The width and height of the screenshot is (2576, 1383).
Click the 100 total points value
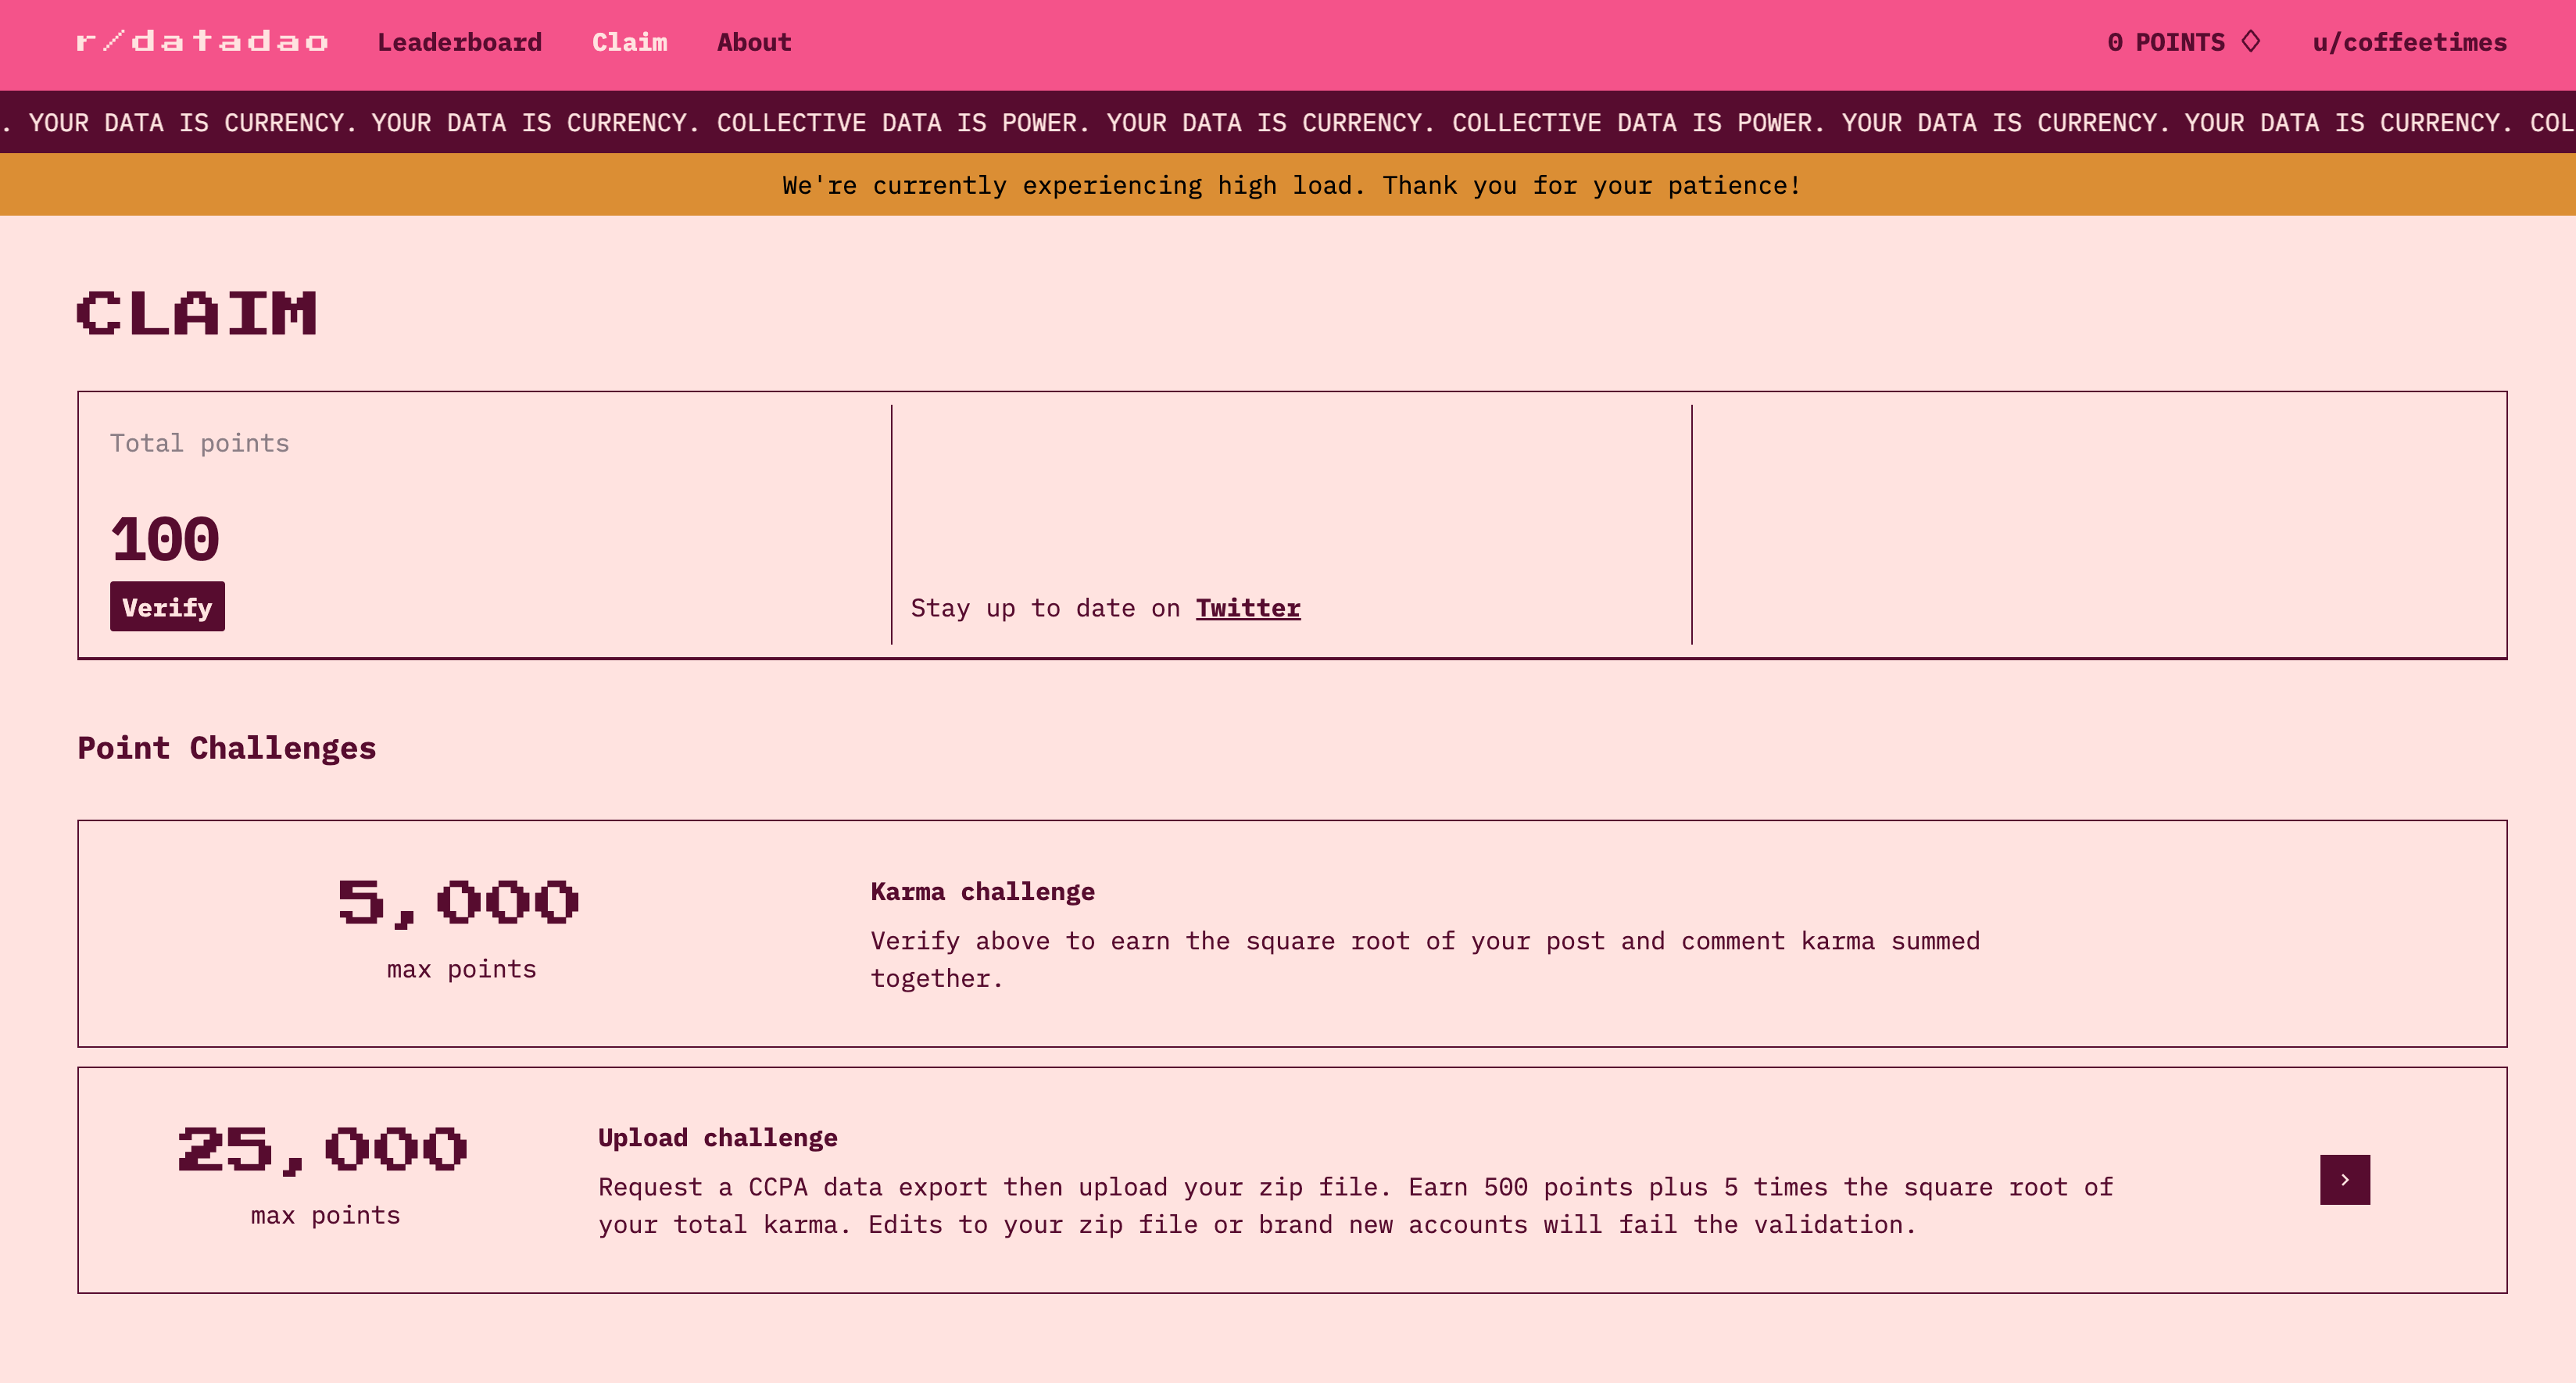165,539
